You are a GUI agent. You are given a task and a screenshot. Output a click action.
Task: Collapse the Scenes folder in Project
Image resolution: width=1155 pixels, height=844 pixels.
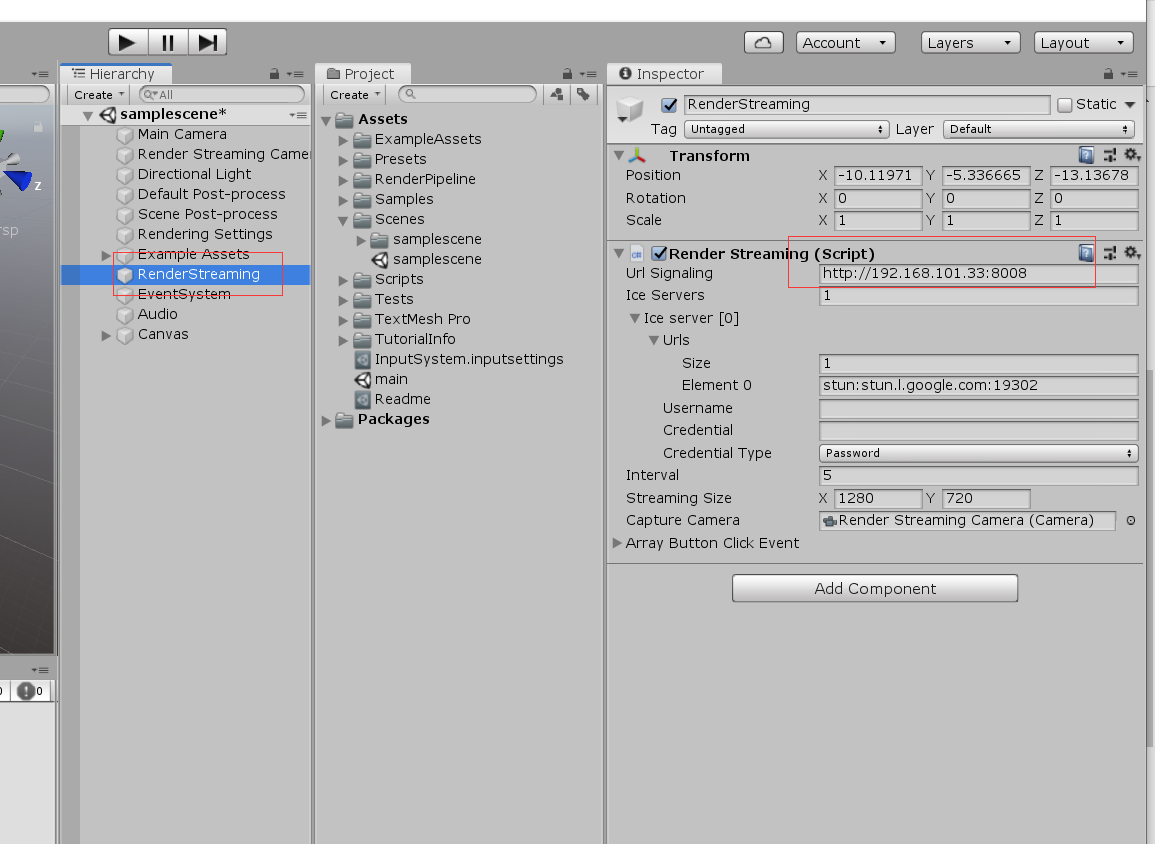coord(344,219)
